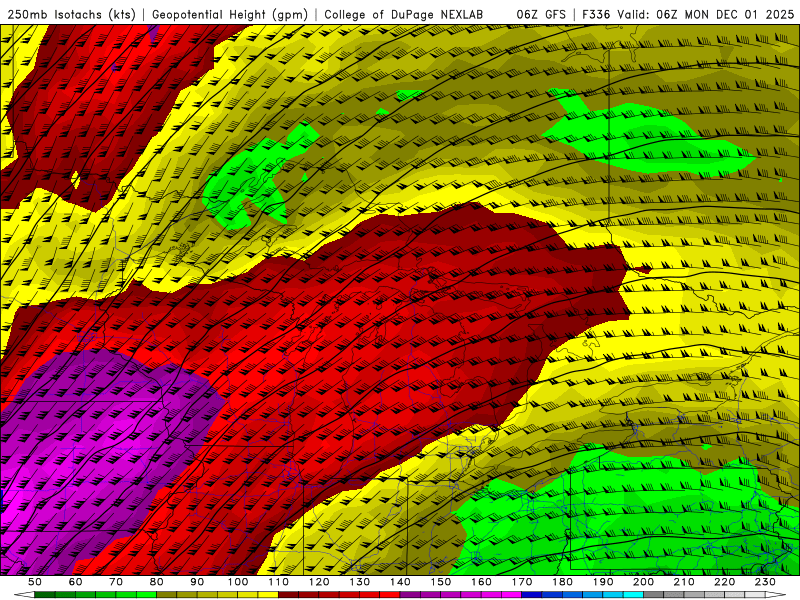Viewport: 800px width, 600px height.
Task: Pick the bright yellow swatch just before 110
Action: tap(268, 595)
